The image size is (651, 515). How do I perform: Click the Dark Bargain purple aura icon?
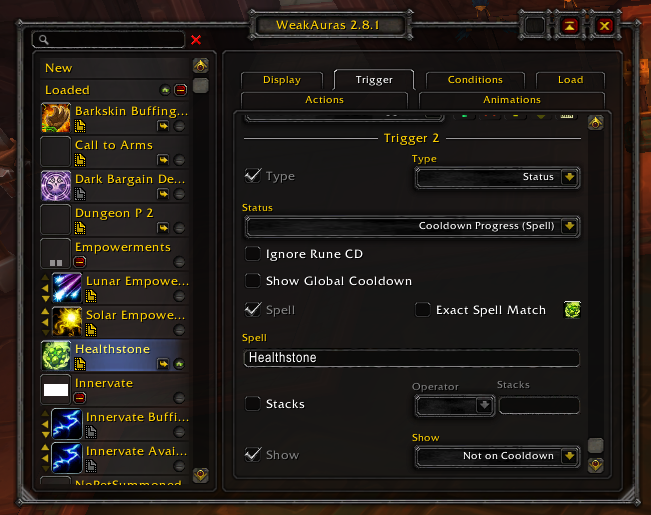56,186
